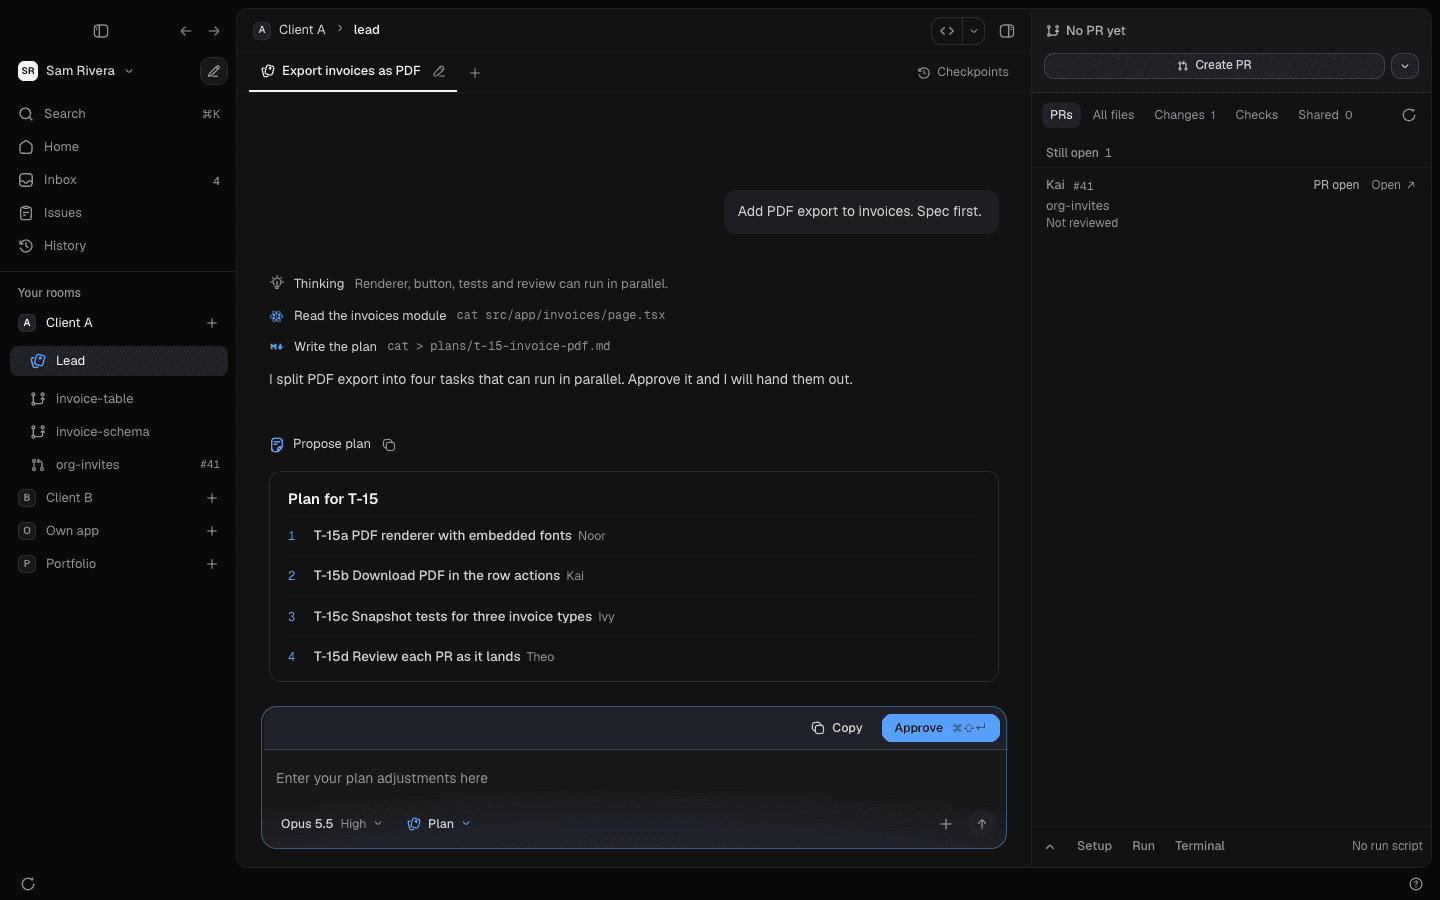Screen dimensions: 1440x900
Task: Open the Terminal tab
Action: (1200, 846)
